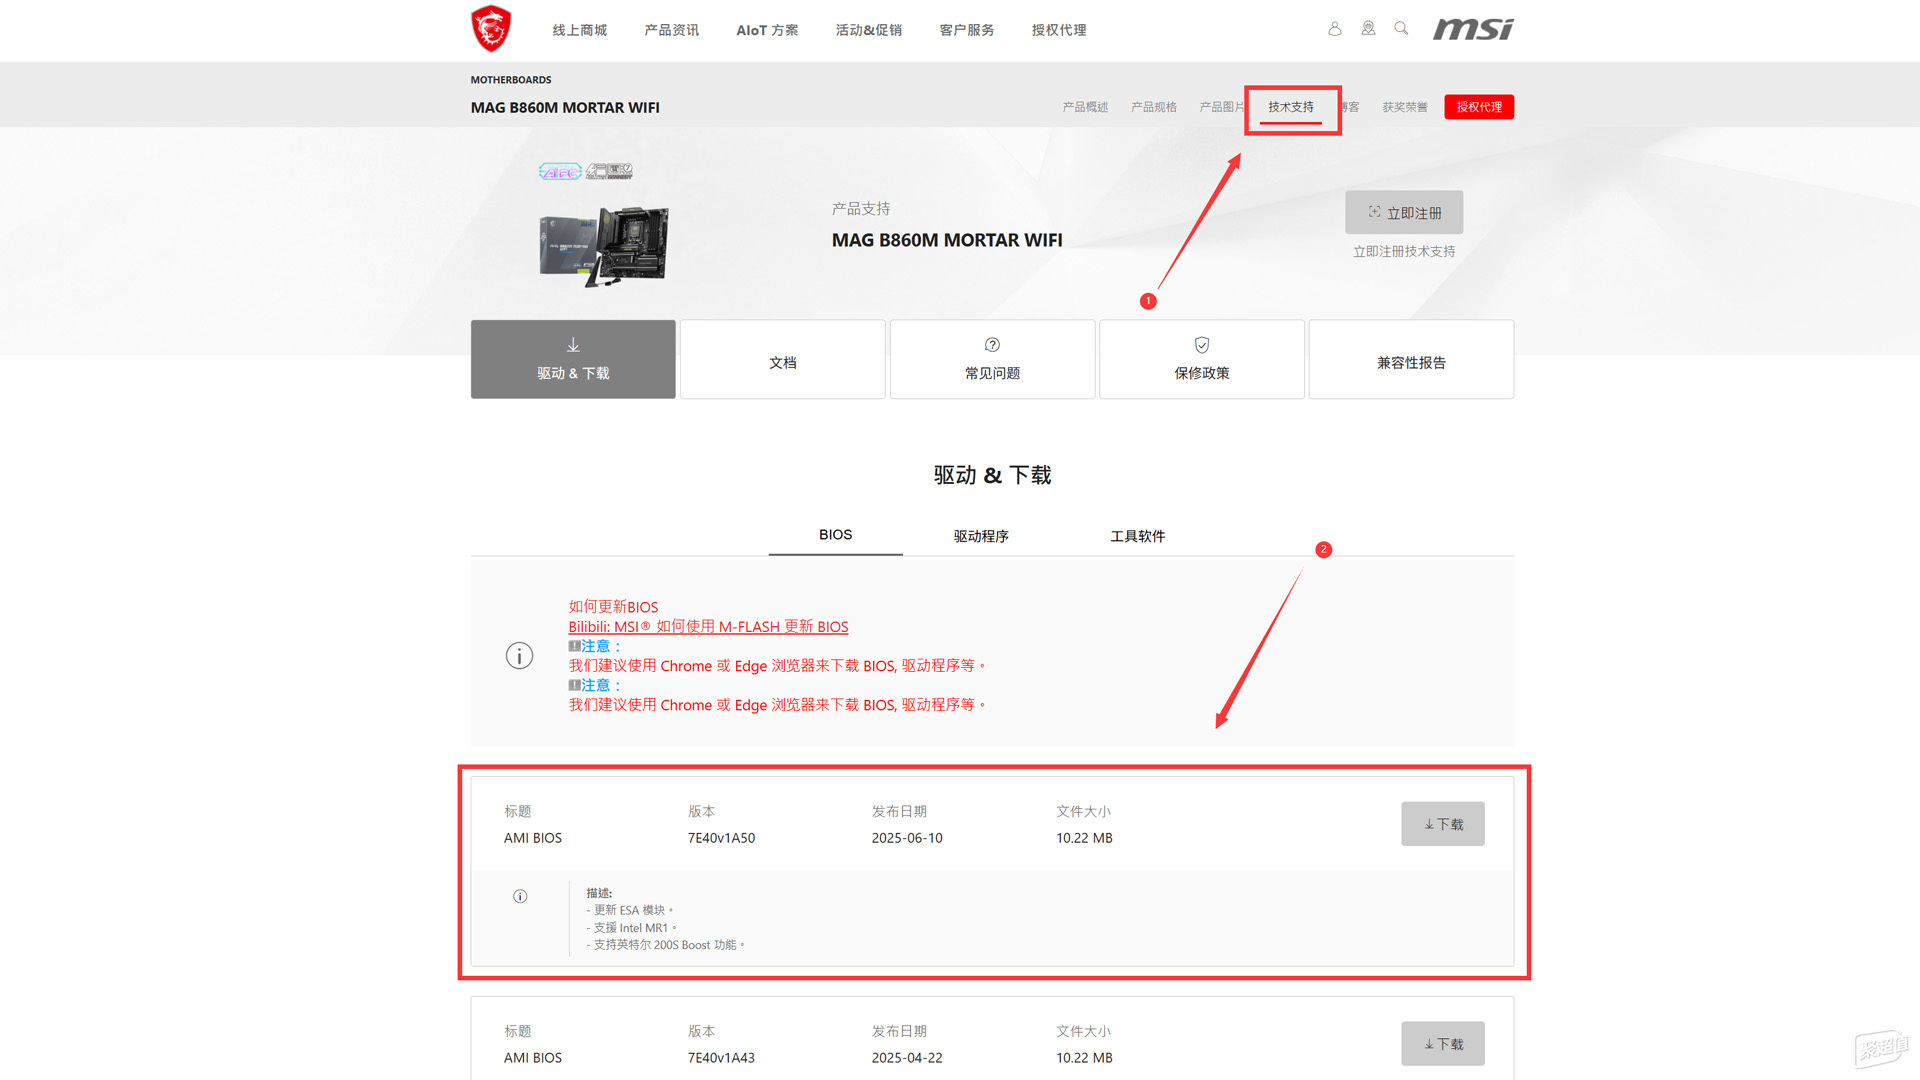Click 更新 ESA 模块 description line

coord(630,910)
